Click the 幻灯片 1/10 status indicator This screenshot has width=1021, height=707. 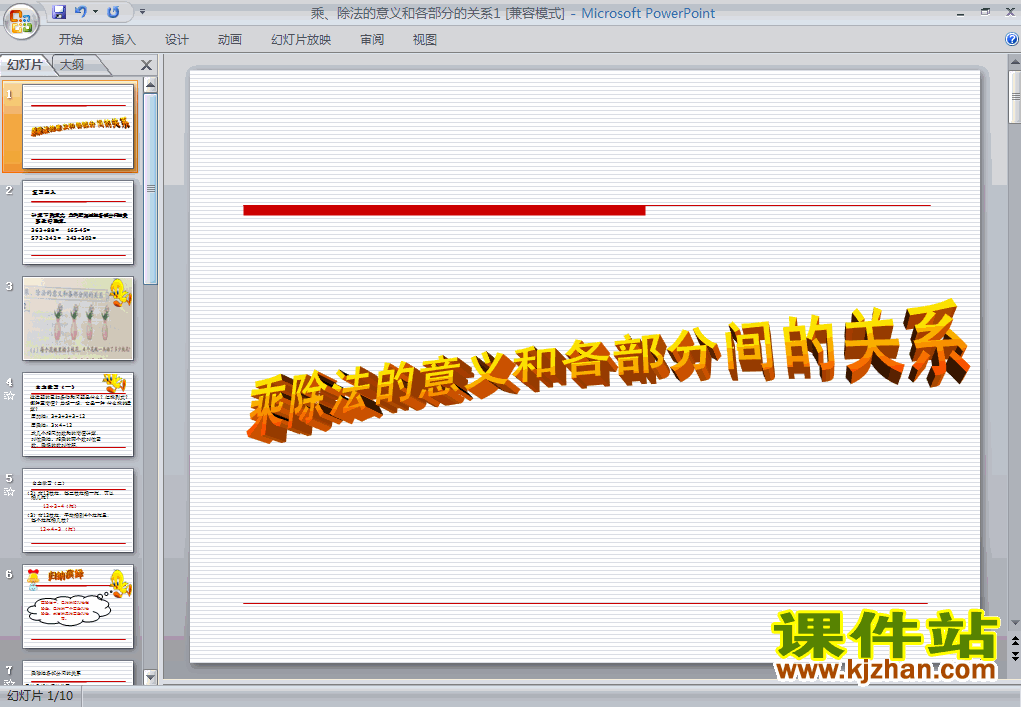click(x=40, y=696)
